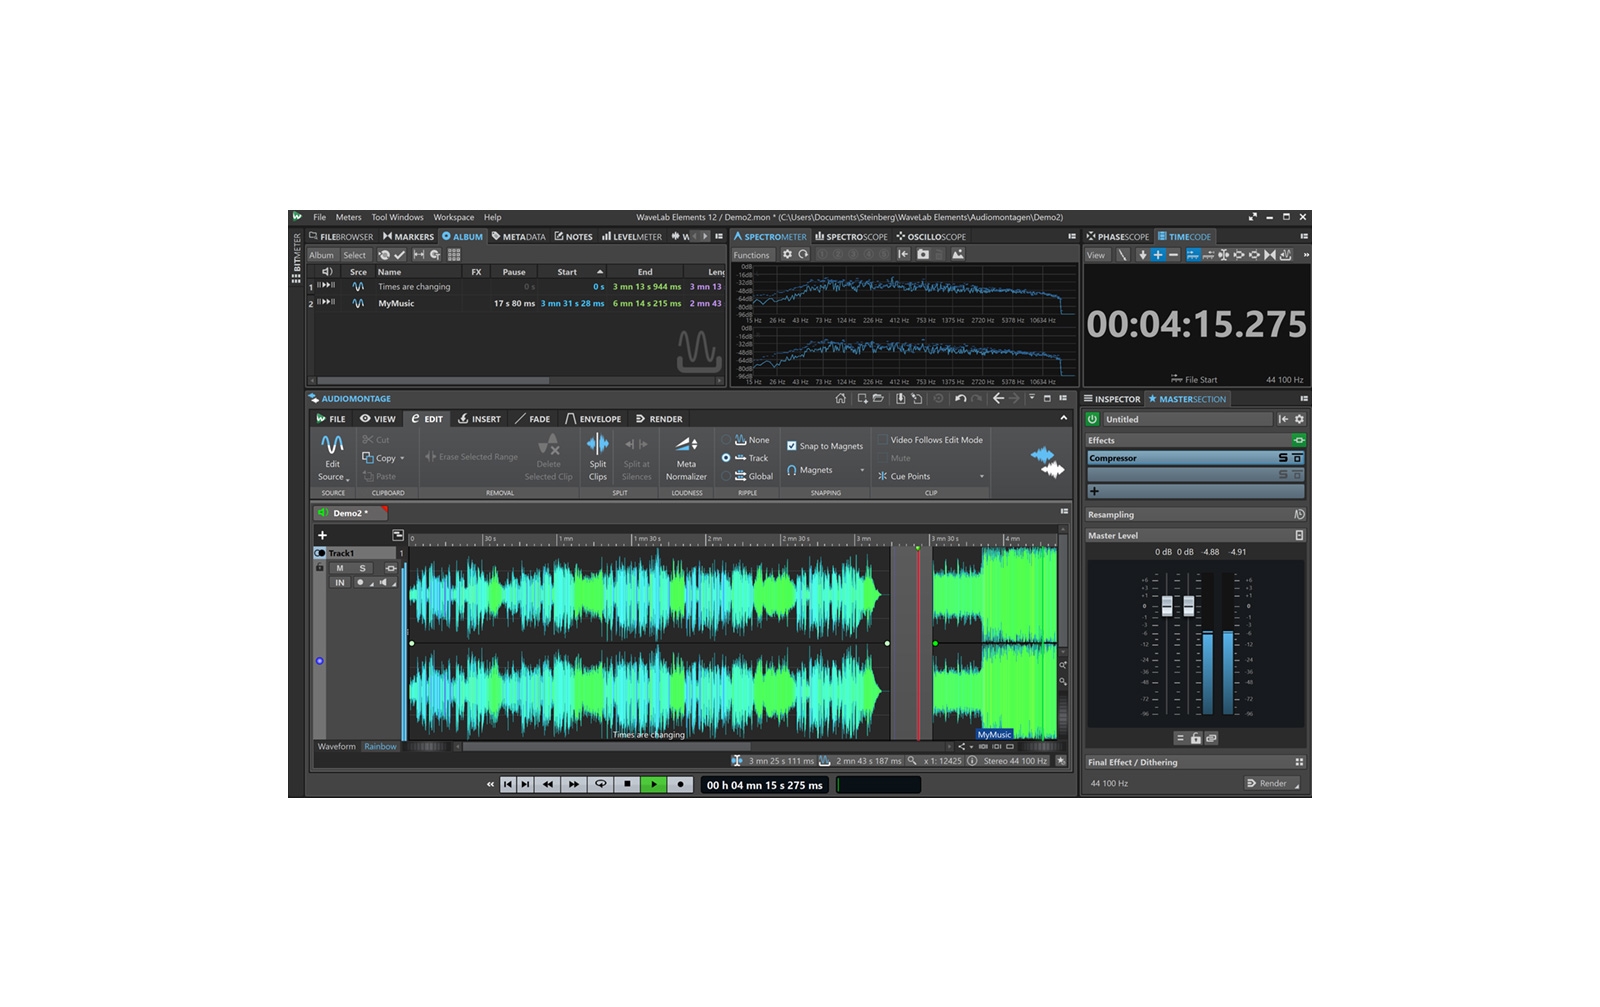Toggle the IN monitoring button on Track1

pyautogui.click(x=340, y=582)
